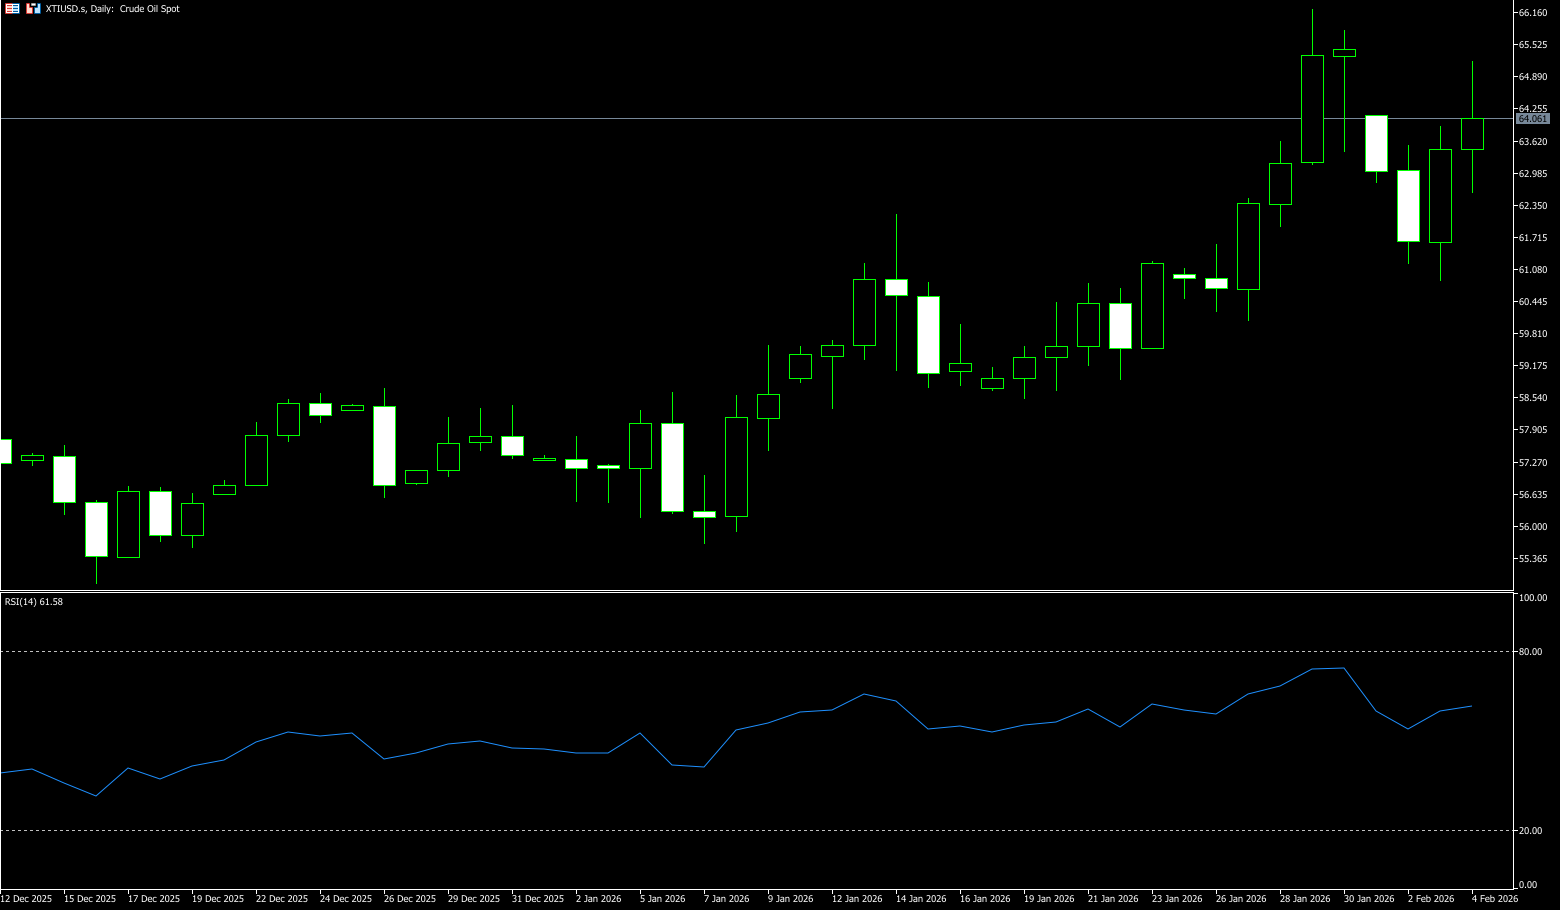This screenshot has width=1560, height=910.
Task: Click the 66.160 price scale label
Action: 1532,13
